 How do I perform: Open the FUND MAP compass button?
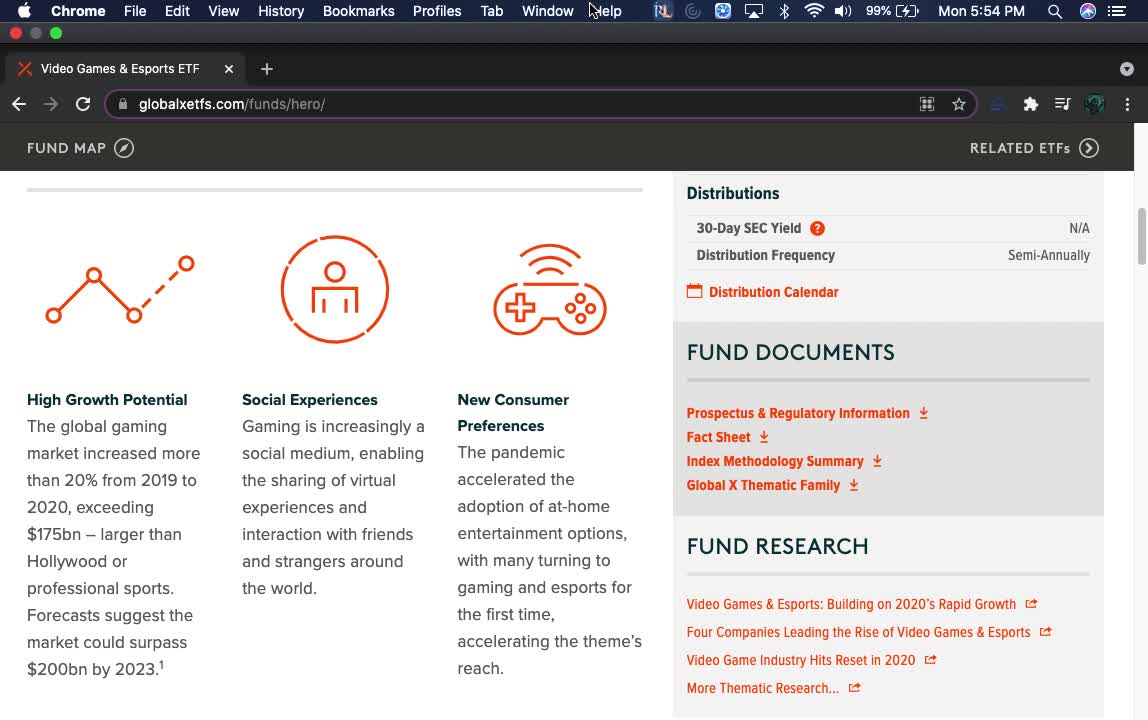(x=124, y=148)
